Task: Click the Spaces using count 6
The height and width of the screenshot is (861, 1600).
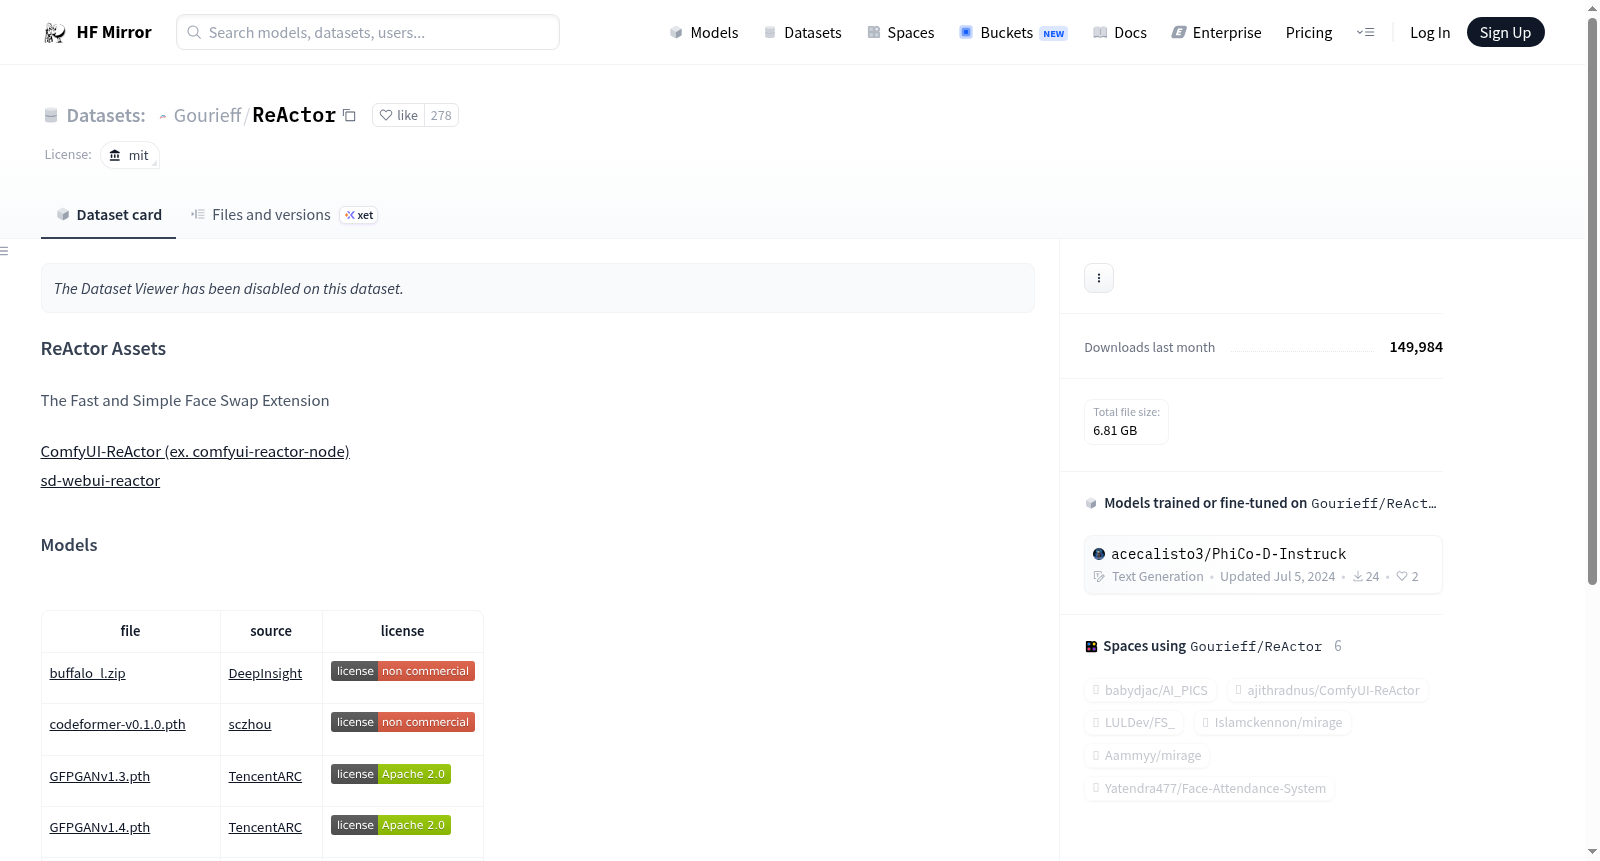Action: (1338, 646)
